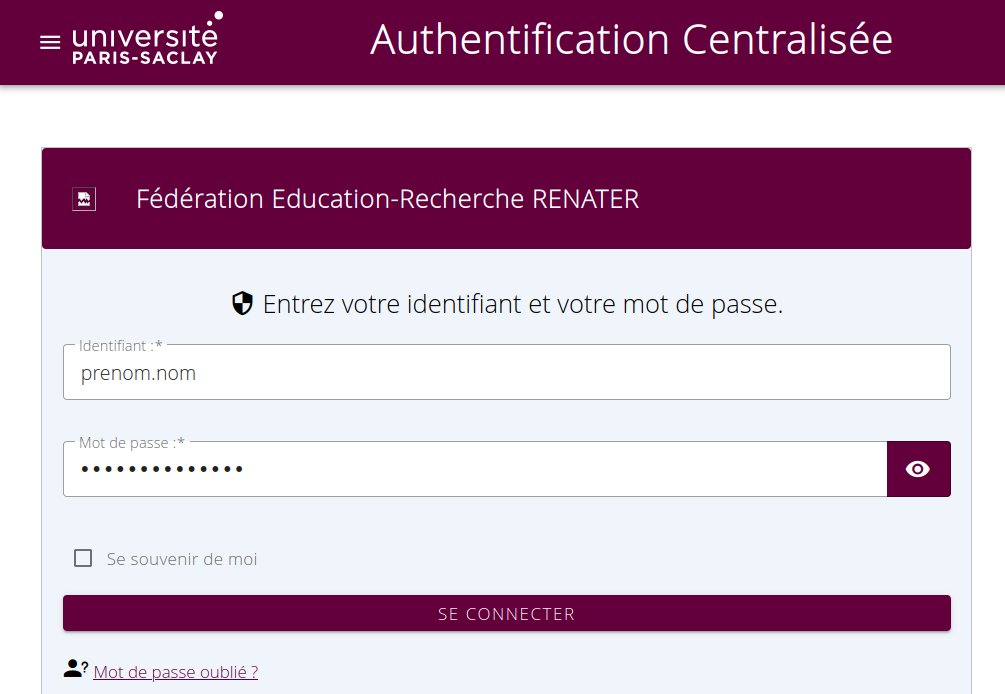1005x694 pixels.
Task: Click inside the password field with dots
Action: 474,469
